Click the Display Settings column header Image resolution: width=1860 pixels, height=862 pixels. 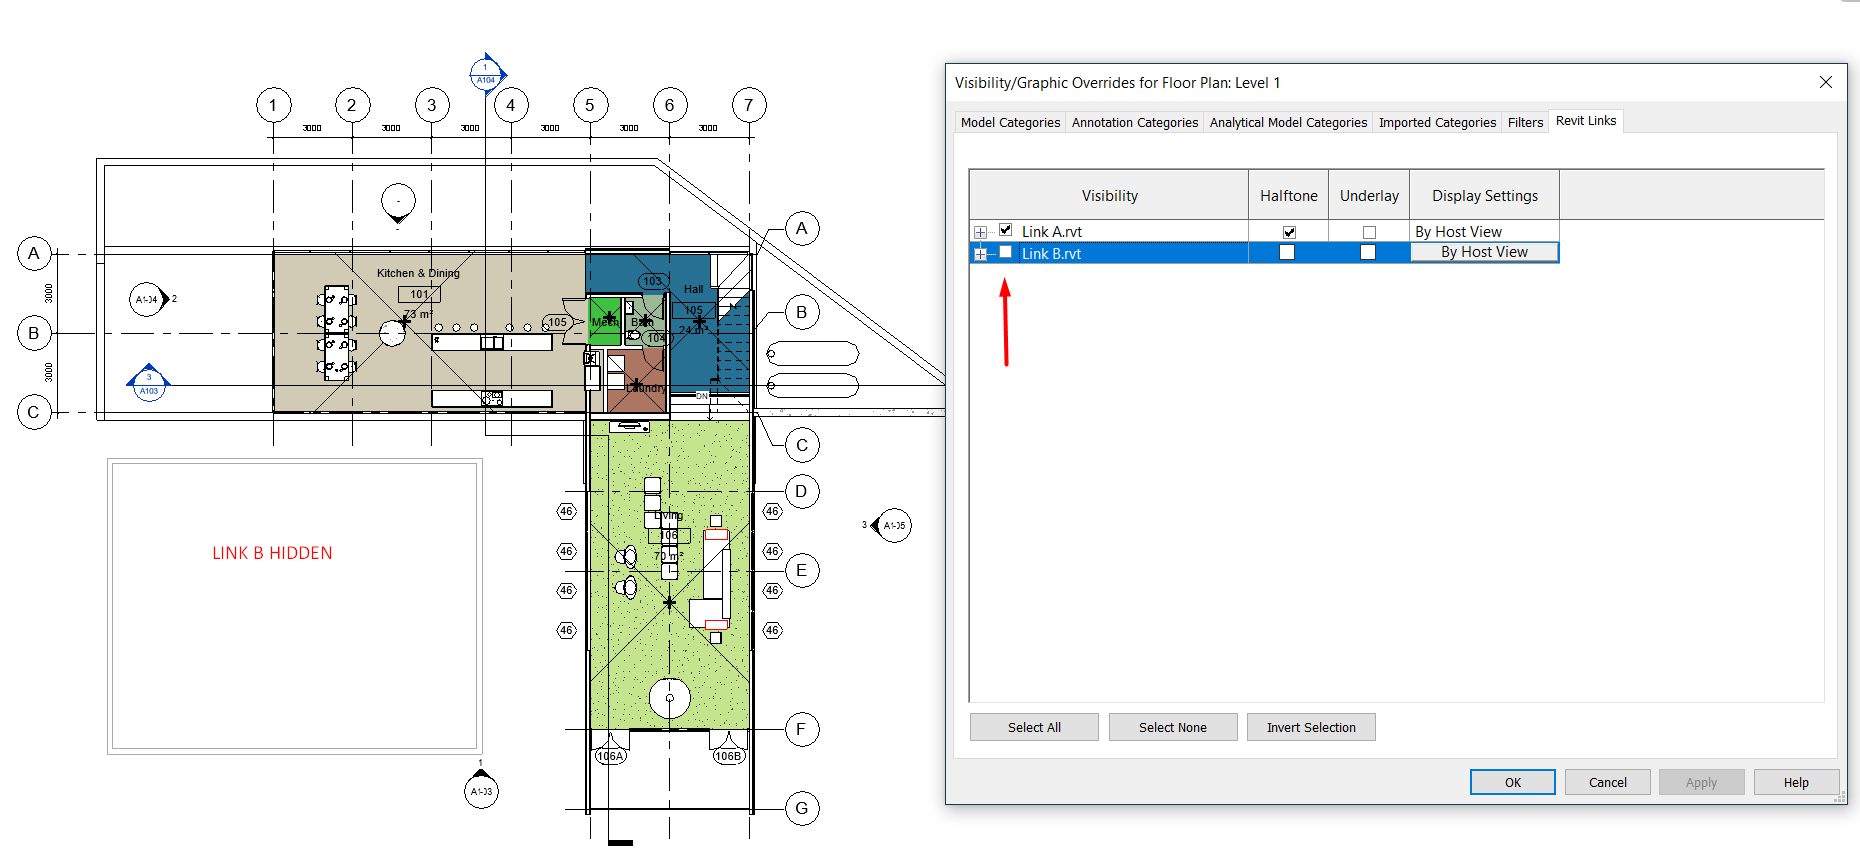coord(1484,195)
